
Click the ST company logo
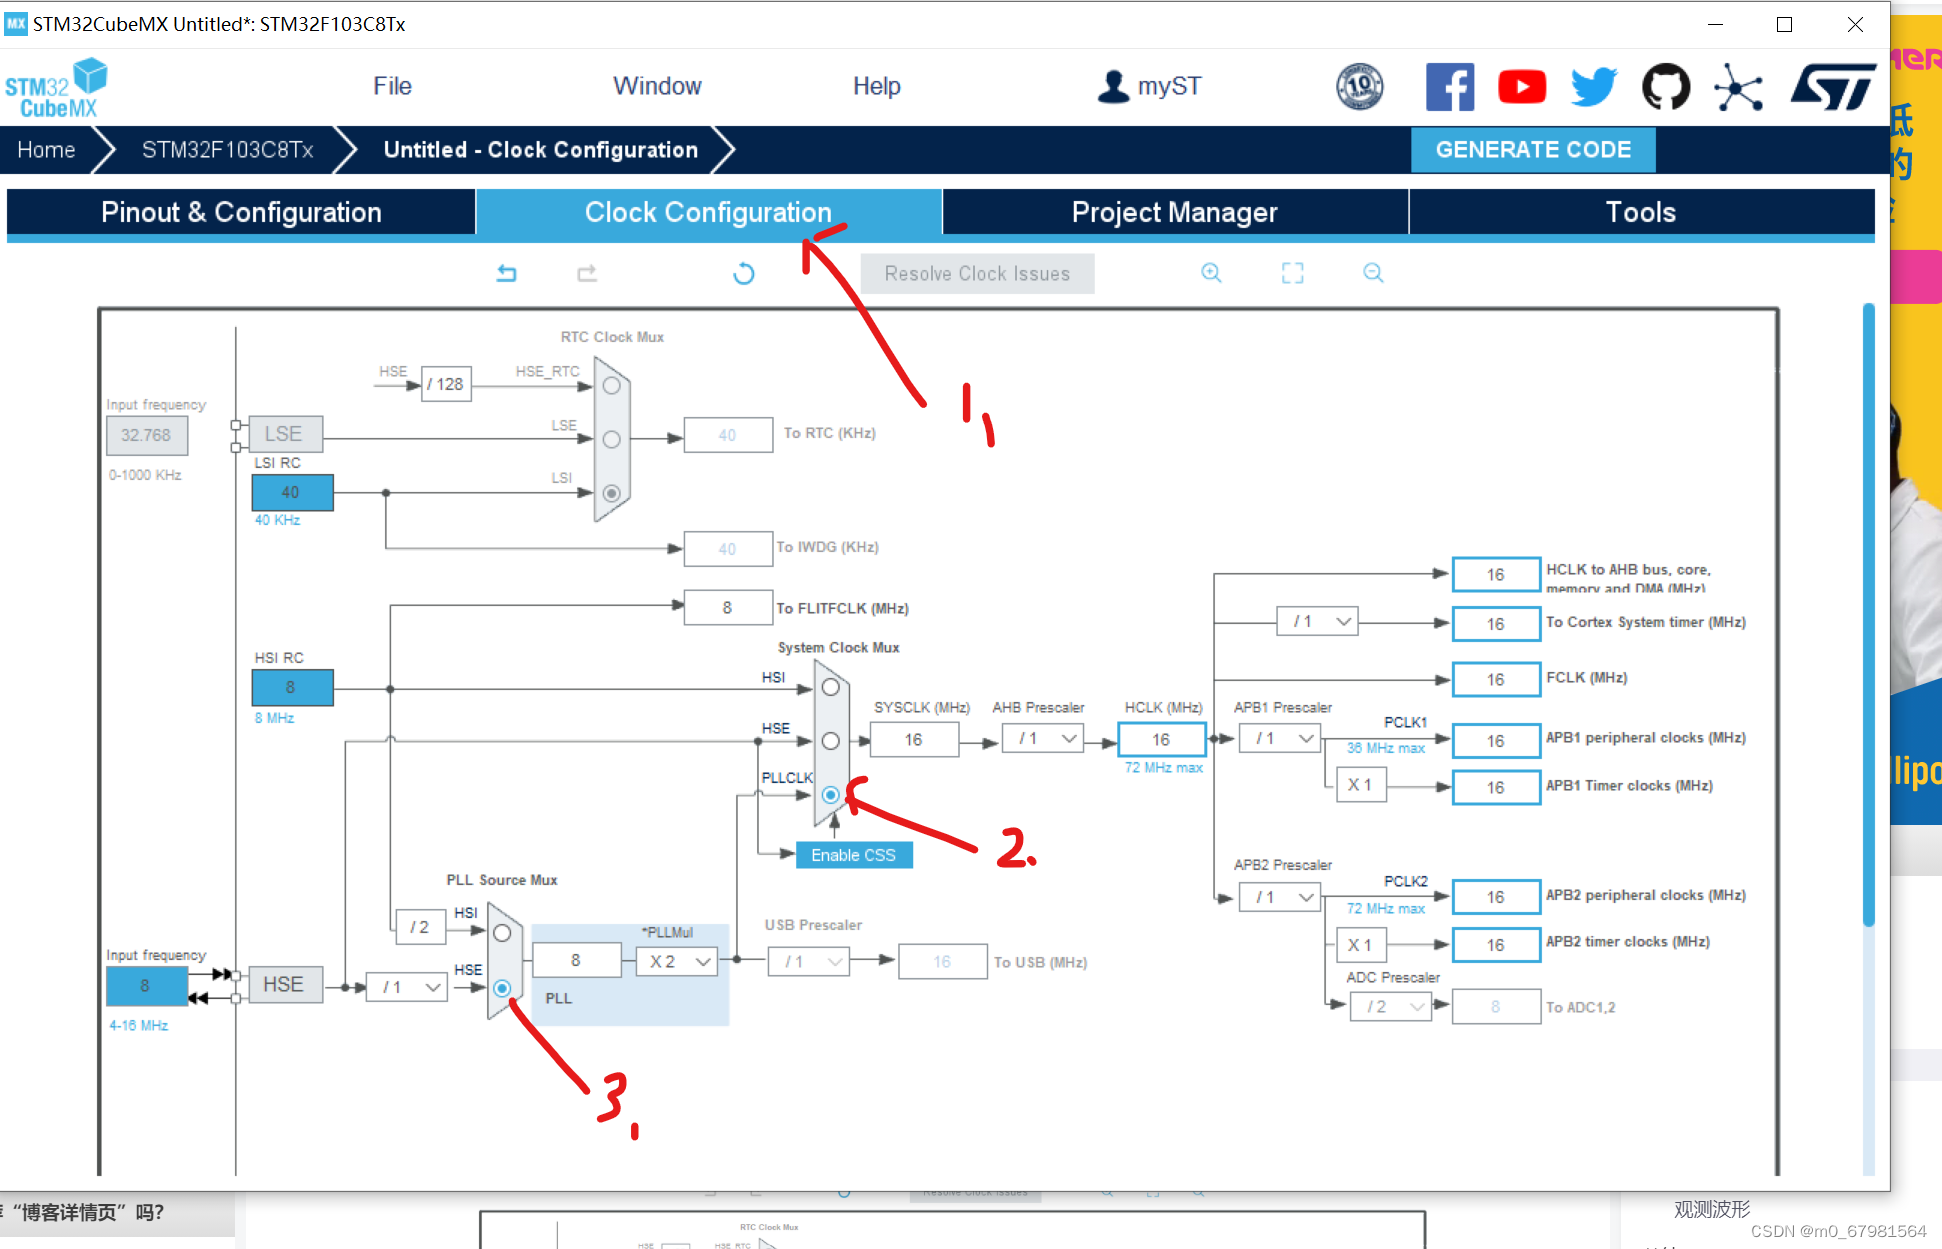[x=1833, y=87]
